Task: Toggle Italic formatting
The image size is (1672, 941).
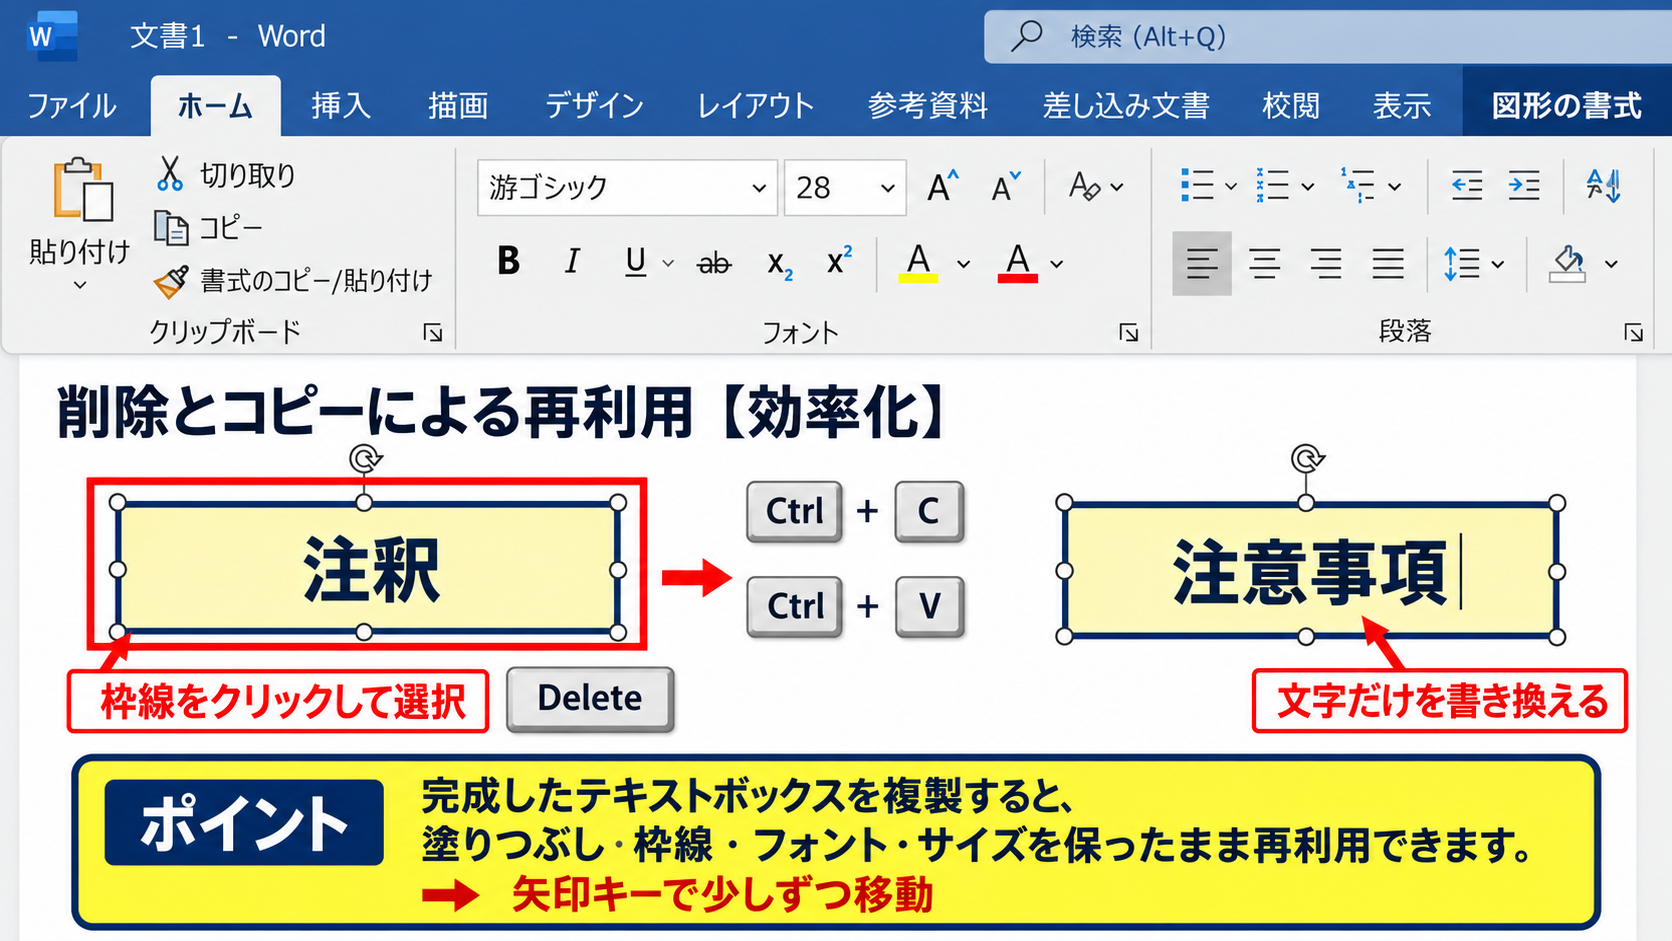Action: [572, 262]
